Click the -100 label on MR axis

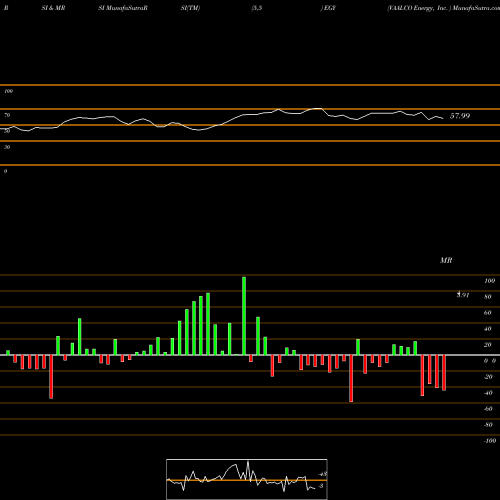point(490,441)
